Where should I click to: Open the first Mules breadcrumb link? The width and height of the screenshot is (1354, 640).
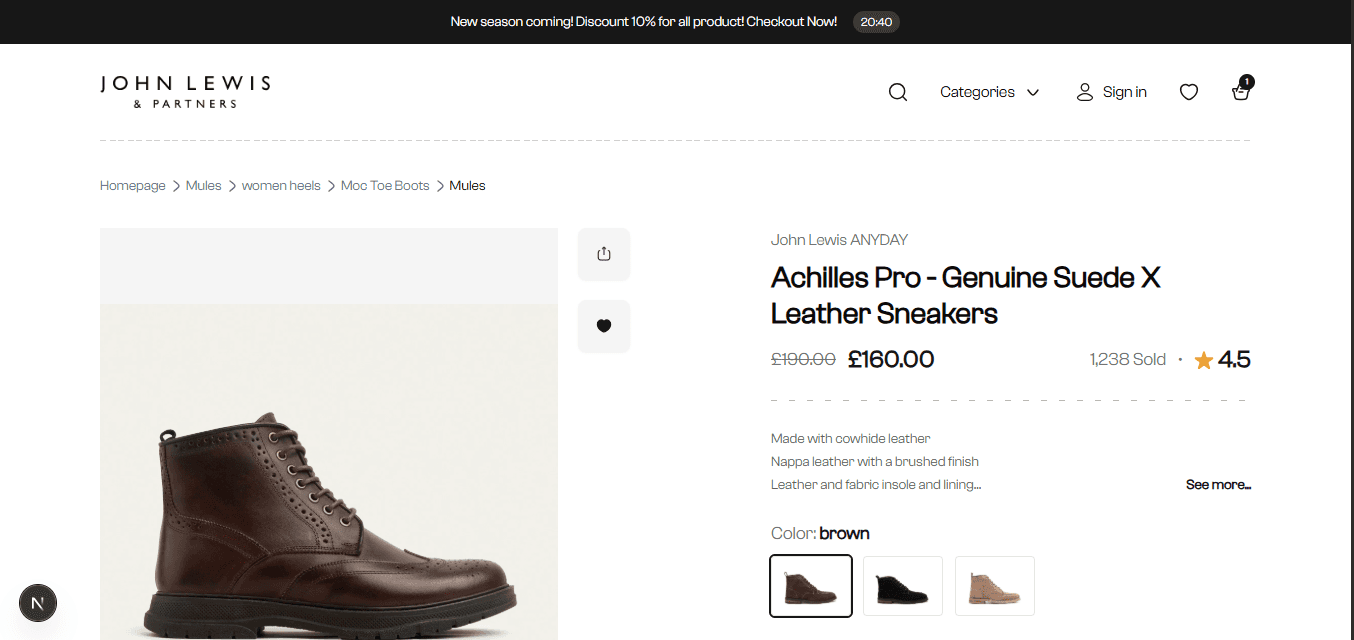(x=204, y=186)
